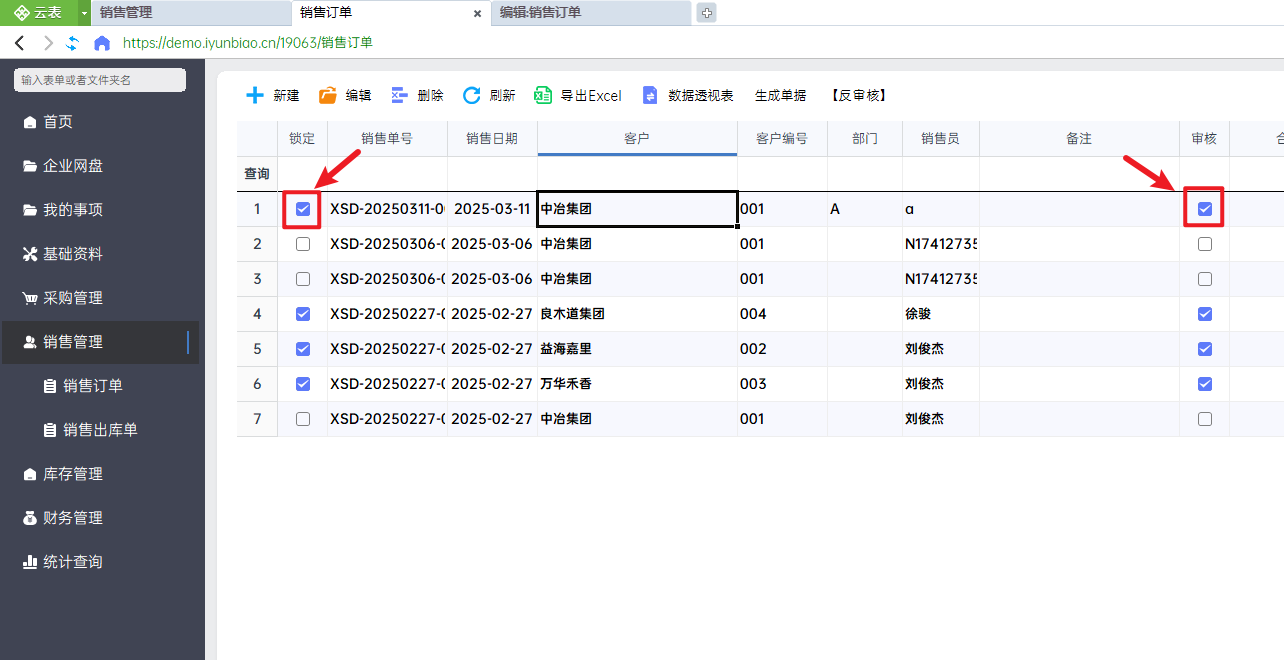Click the 云表 logo icon
Viewport: 1284px width, 660px height.
pyautogui.click(x=22, y=12)
